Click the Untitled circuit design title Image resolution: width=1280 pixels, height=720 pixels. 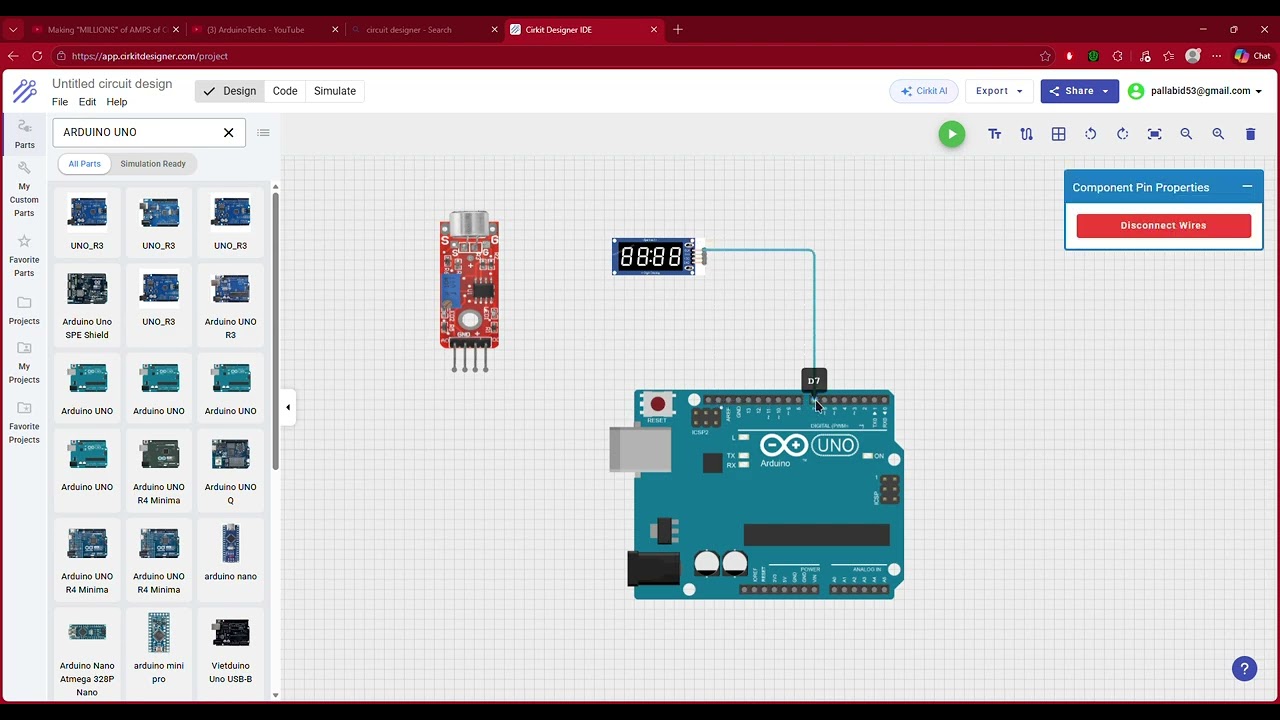click(112, 84)
